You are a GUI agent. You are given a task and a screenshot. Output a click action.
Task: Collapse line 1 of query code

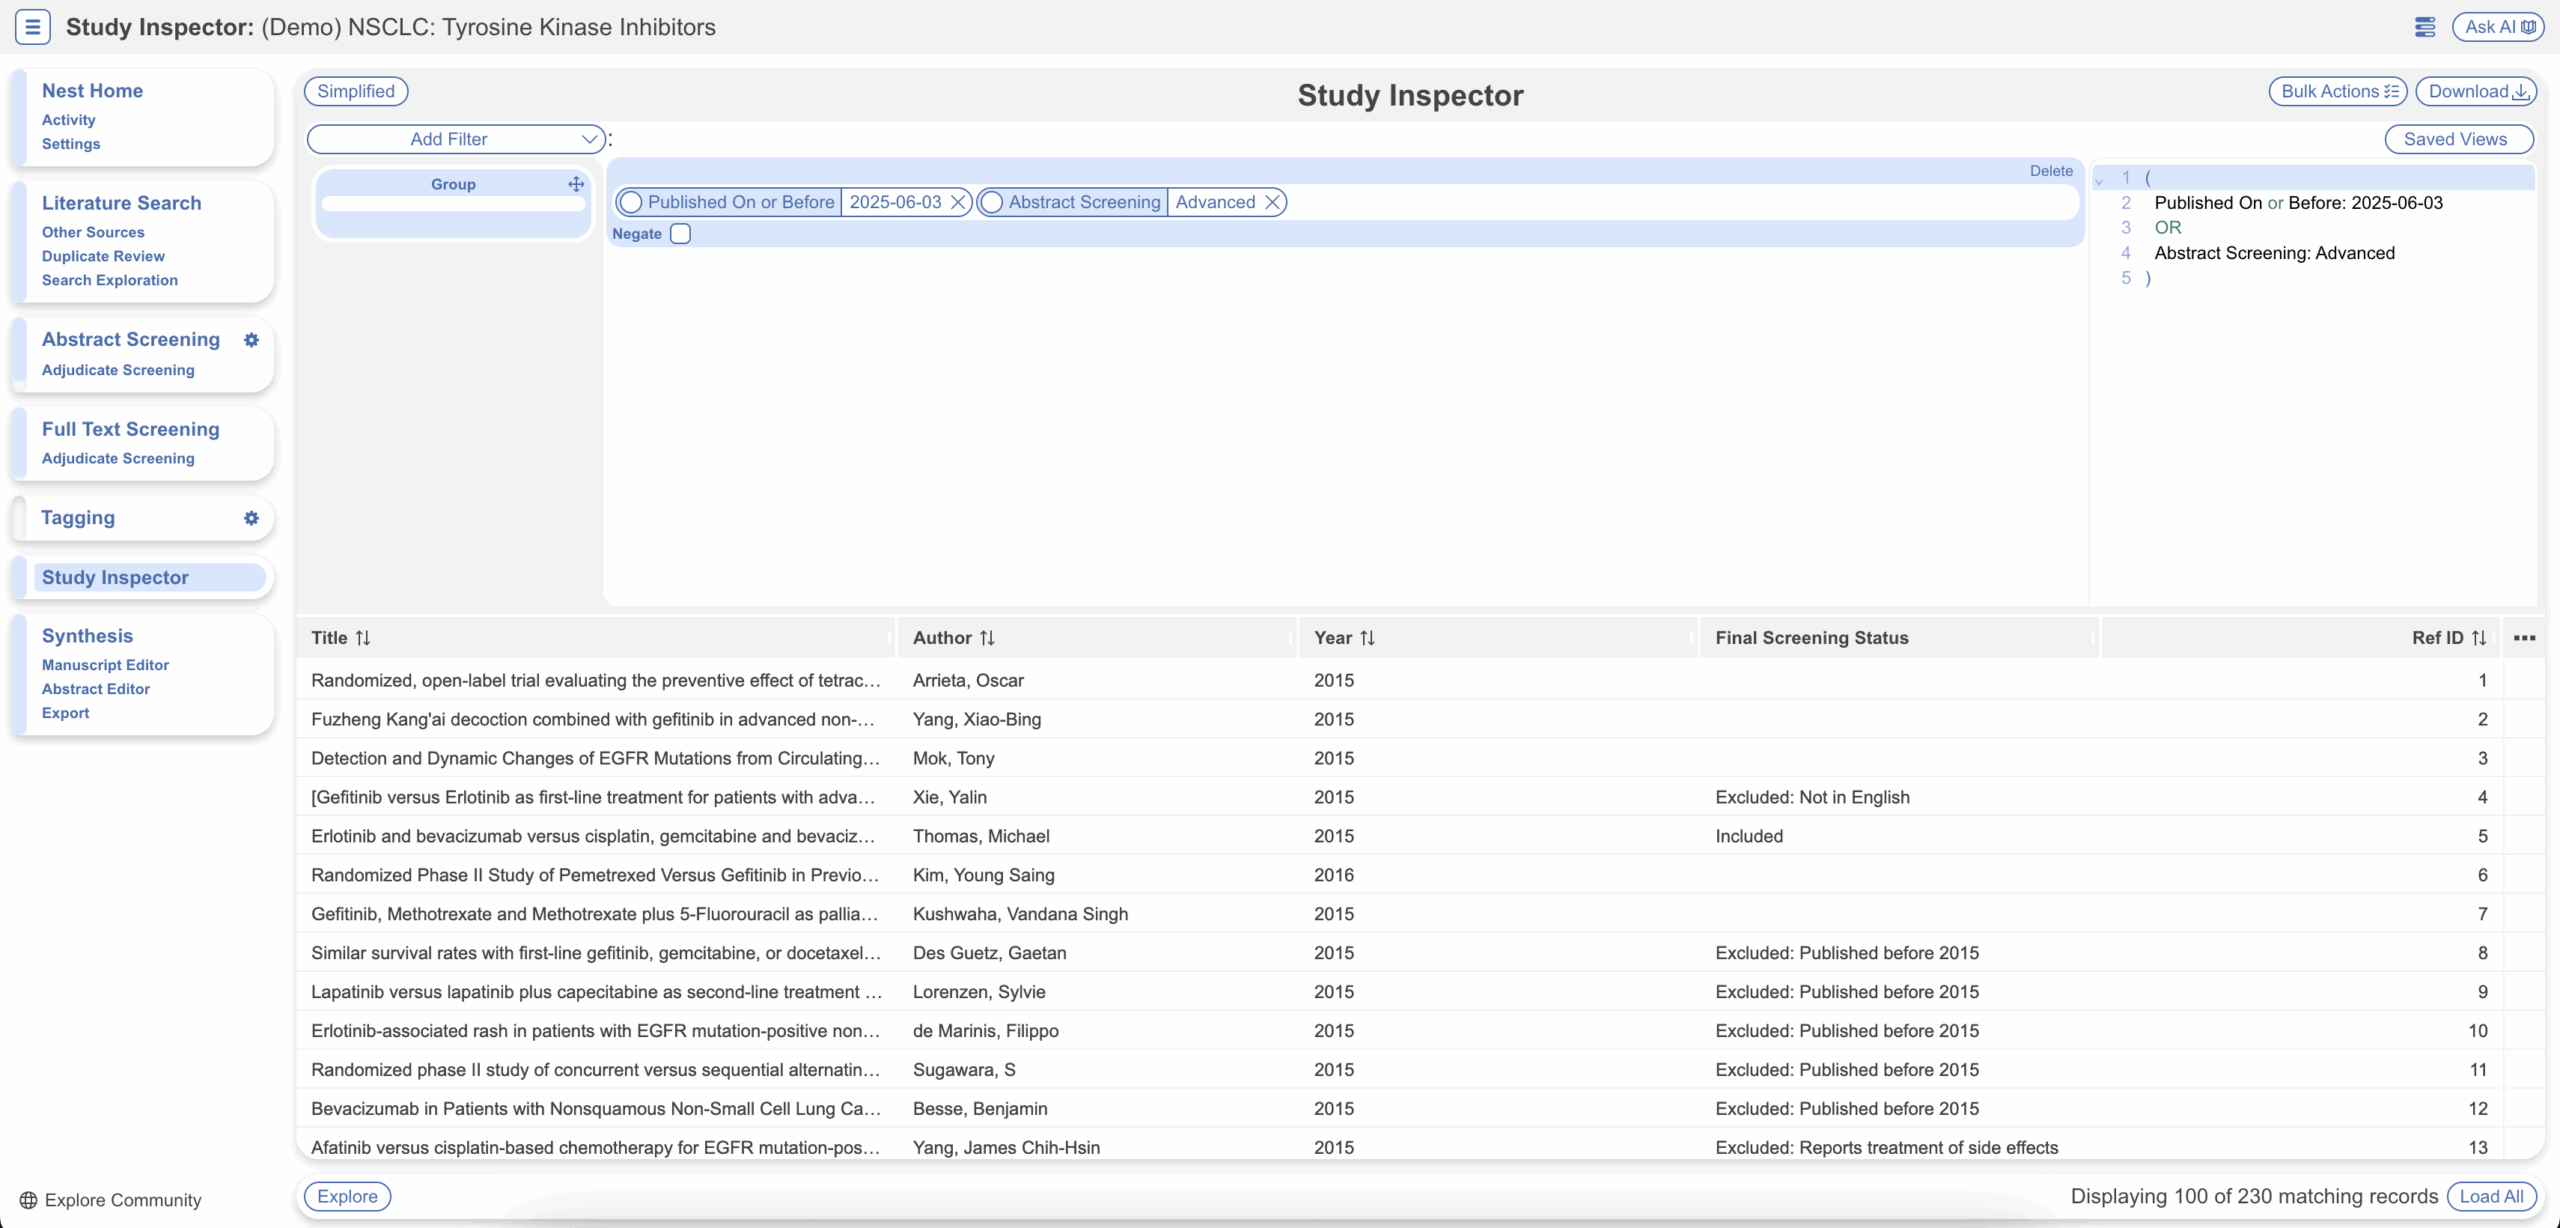click(x=2099, y=180)
